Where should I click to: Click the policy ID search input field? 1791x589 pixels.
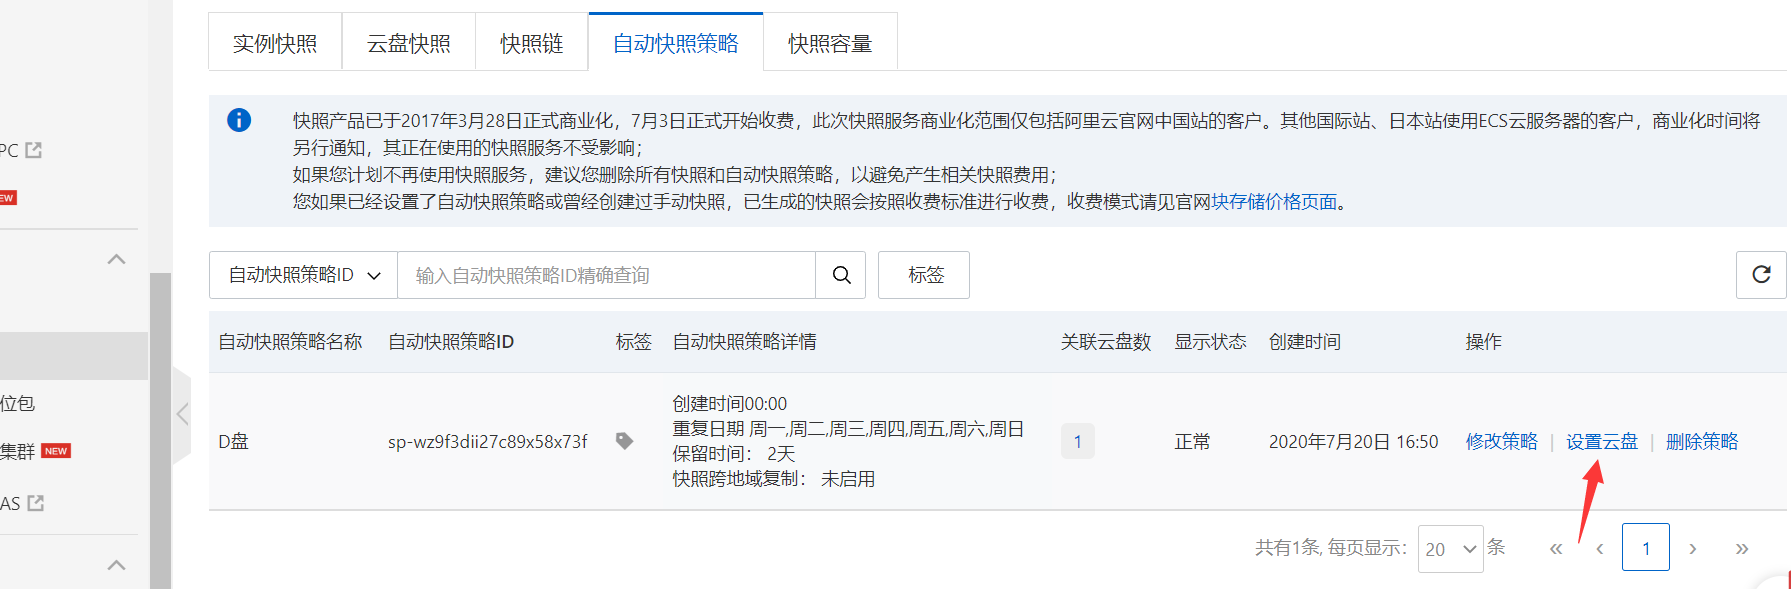[x=606, y=275]
